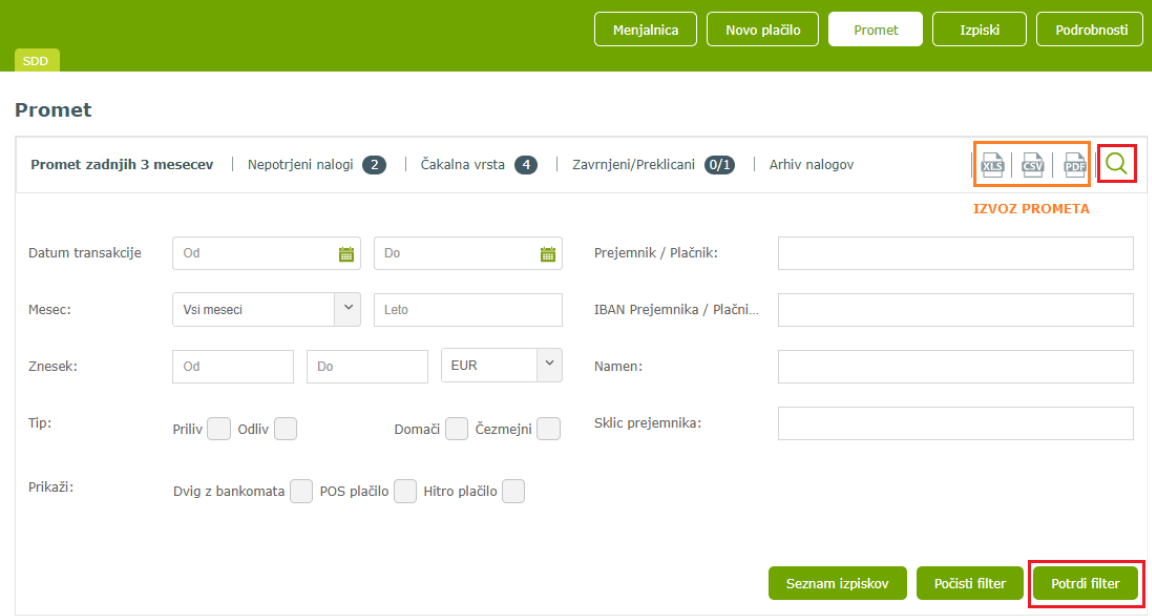Image resolution: width=1152 pixels, height=616 pixels.
Task: Open the Novo plačilo tab
Action: pyautogui.click(x=763, y=30)
